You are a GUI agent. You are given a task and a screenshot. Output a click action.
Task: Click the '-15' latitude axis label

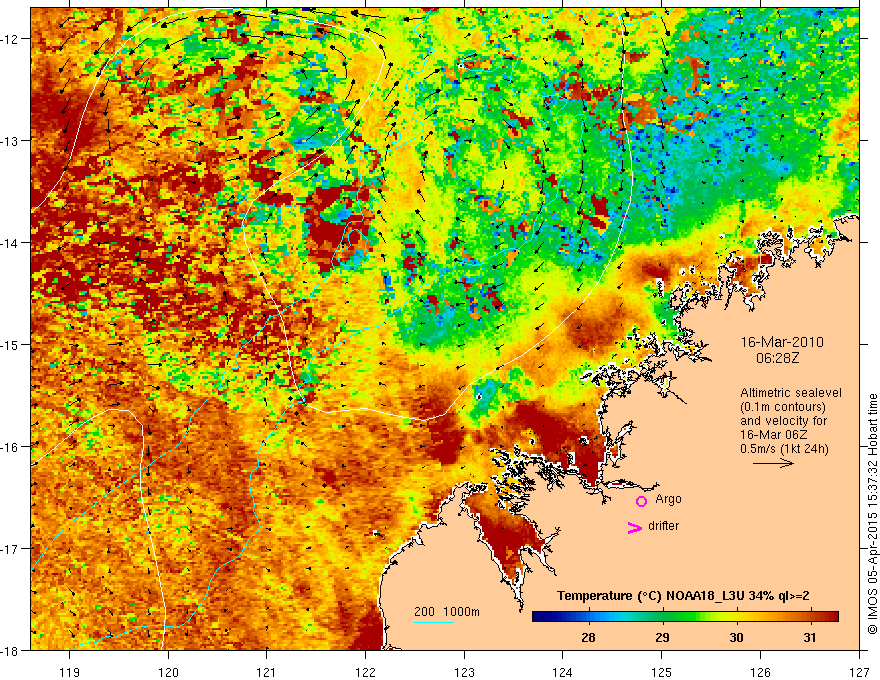[x=10, y=344]
